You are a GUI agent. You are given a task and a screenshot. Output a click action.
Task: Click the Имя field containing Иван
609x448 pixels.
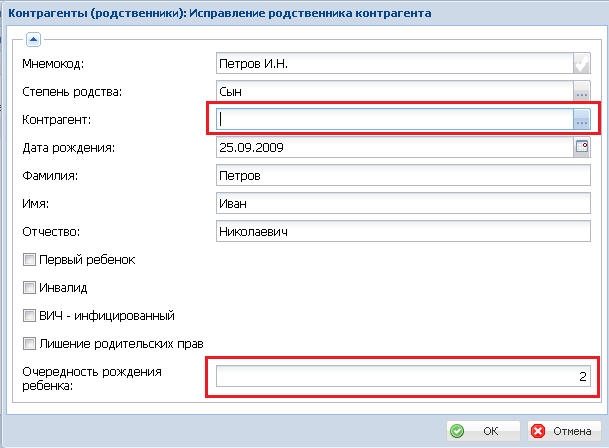[403, 204]
